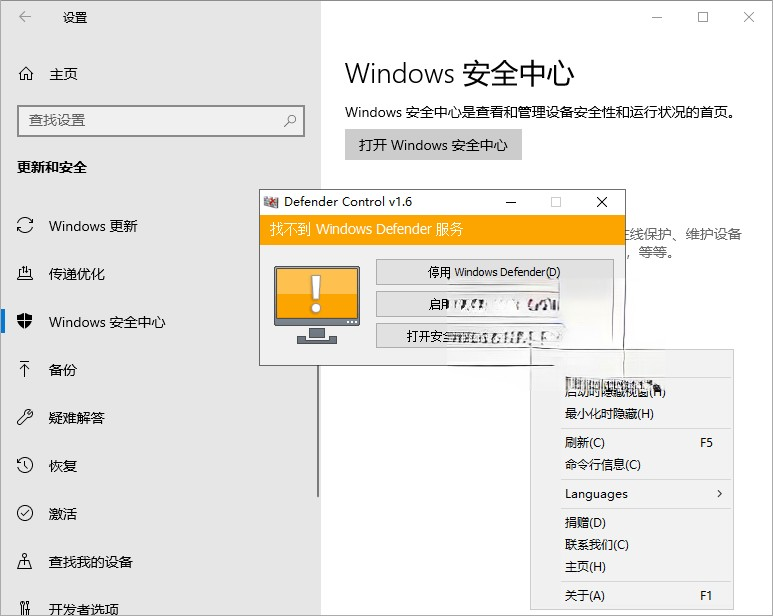Close the Defender Control window
The height and width of the screenshot is (616, 773).
601,202
